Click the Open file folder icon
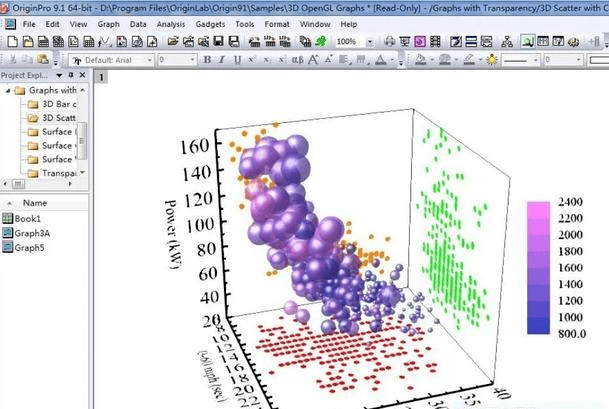This screenshot has width=609, height=409. click(x=173, y=41)
